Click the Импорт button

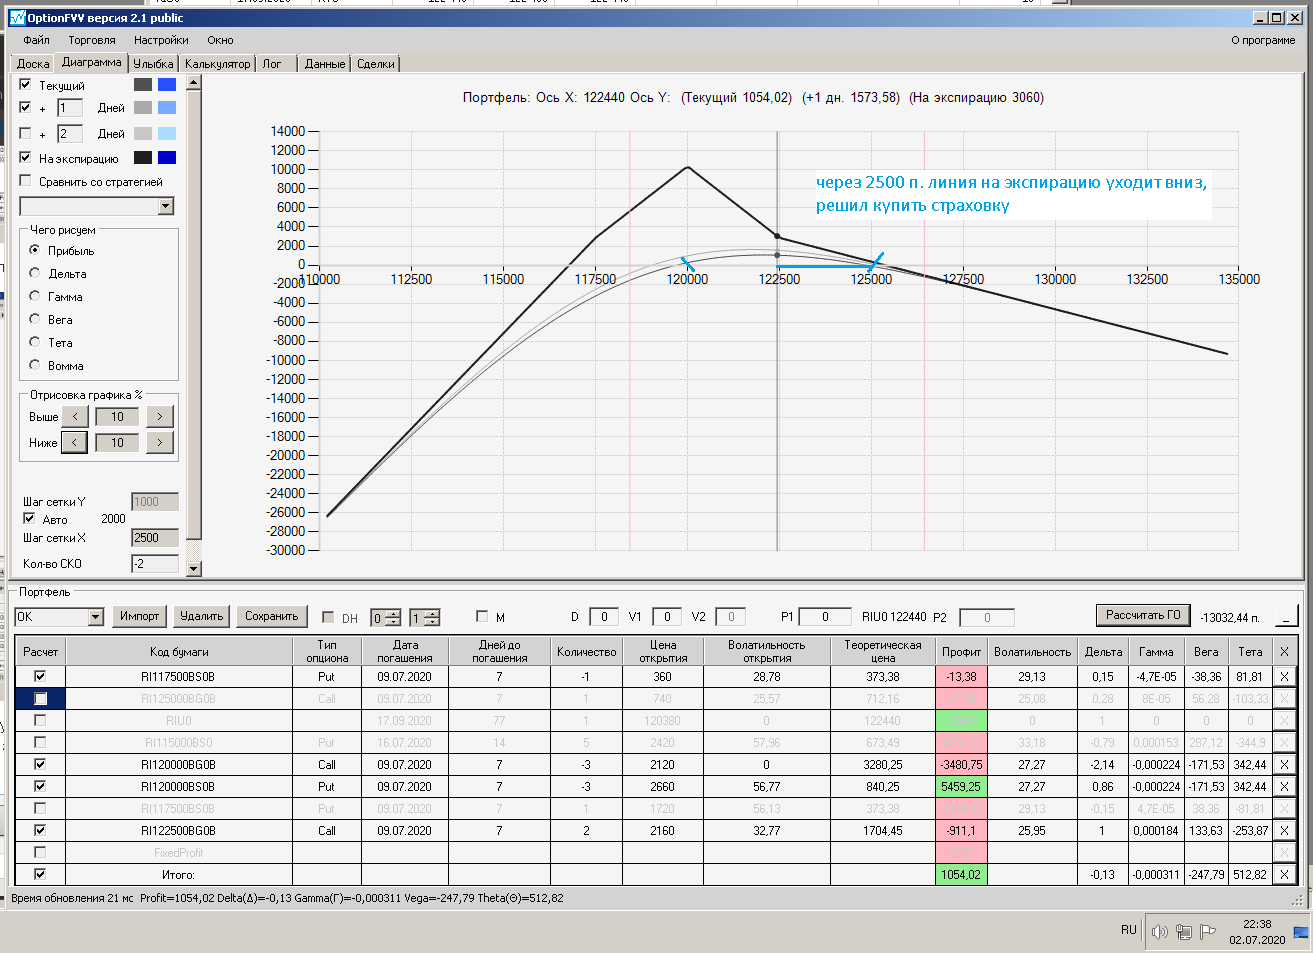pos(139,616)
